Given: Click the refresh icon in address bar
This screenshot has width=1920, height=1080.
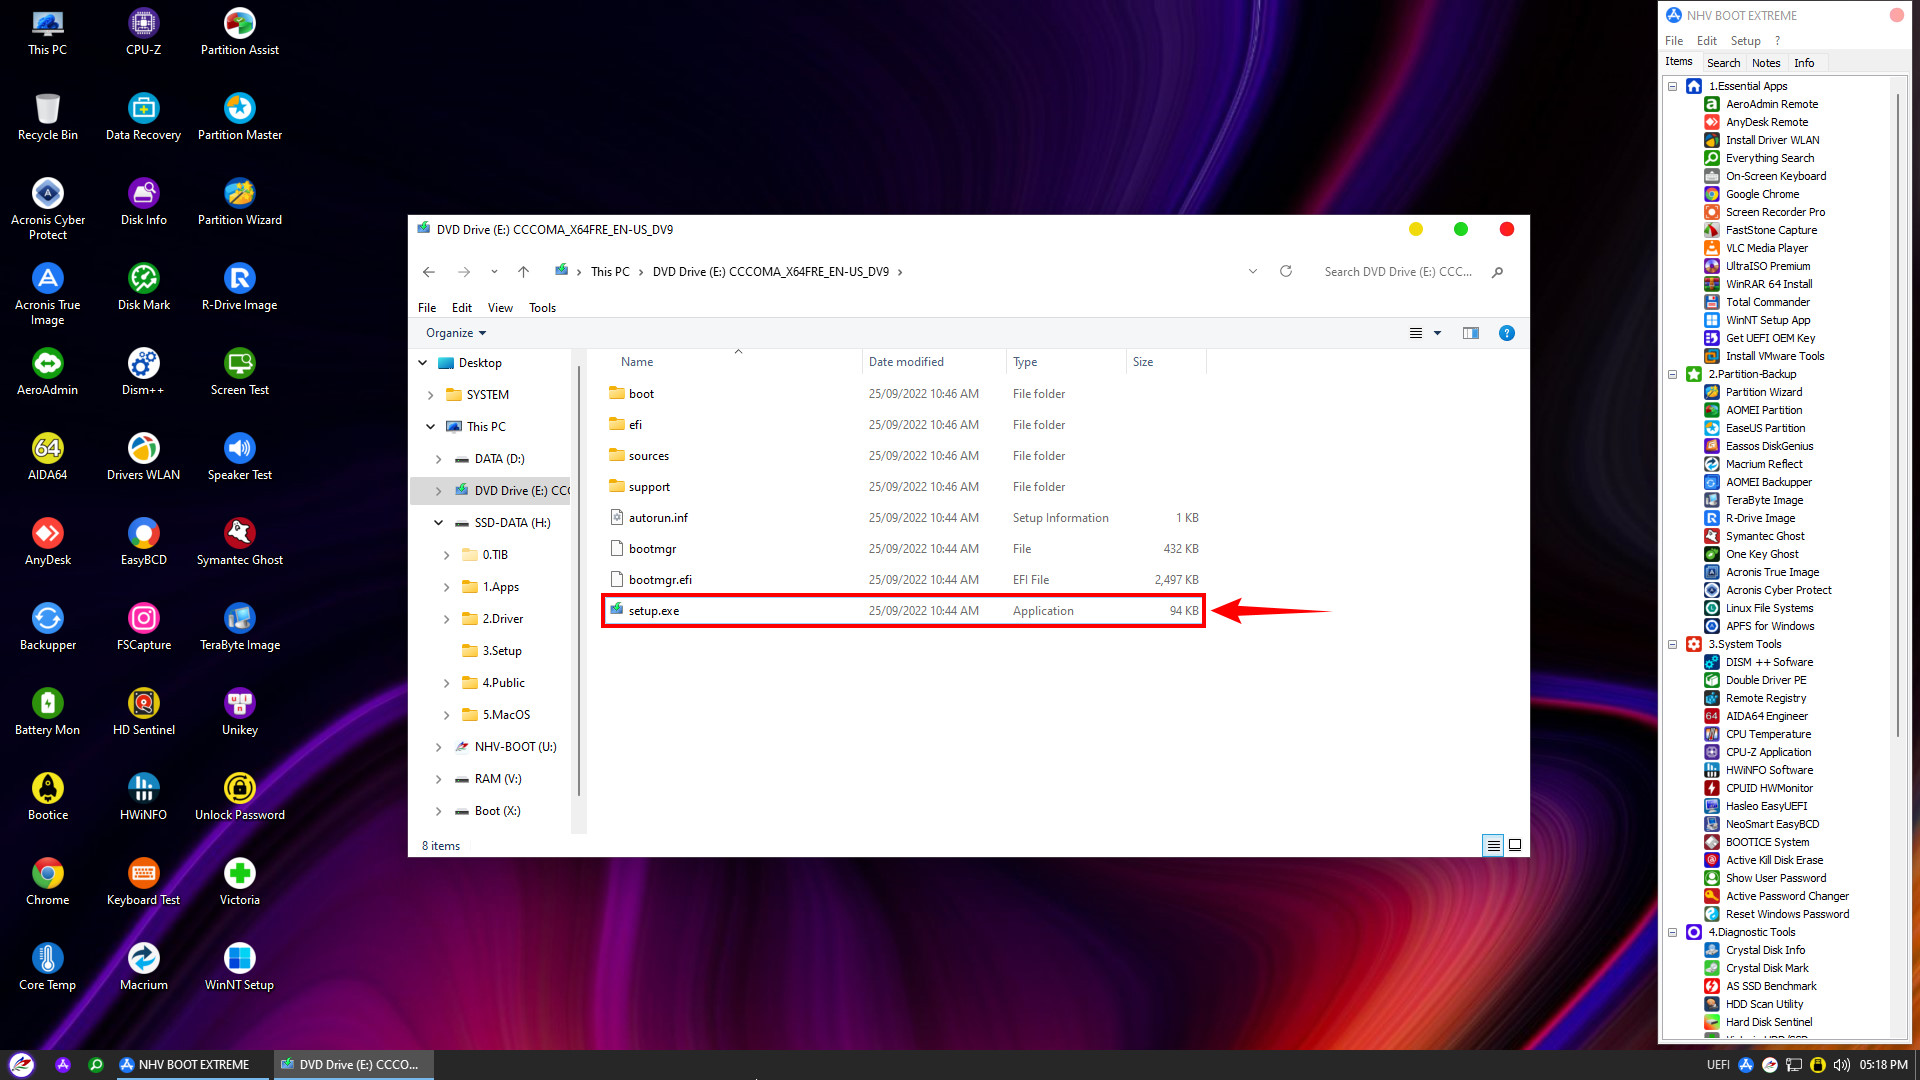Looking at the screenshot, I should click(1286, 271).
